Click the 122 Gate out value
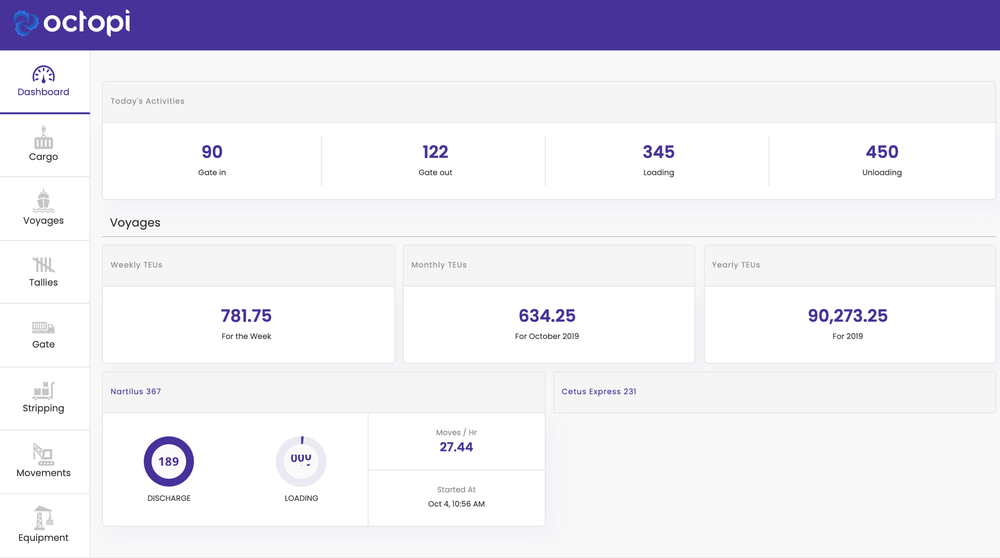 coord(436,152)
